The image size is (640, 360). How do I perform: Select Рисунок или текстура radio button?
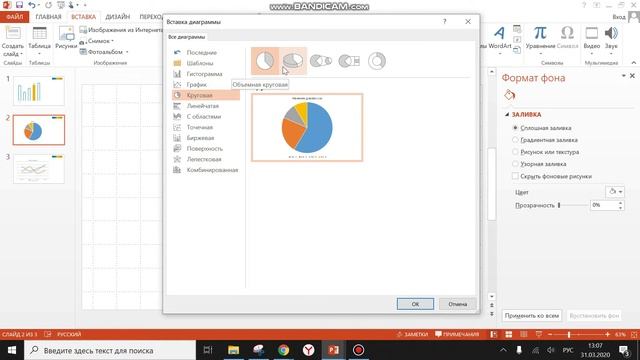(515, 152)
